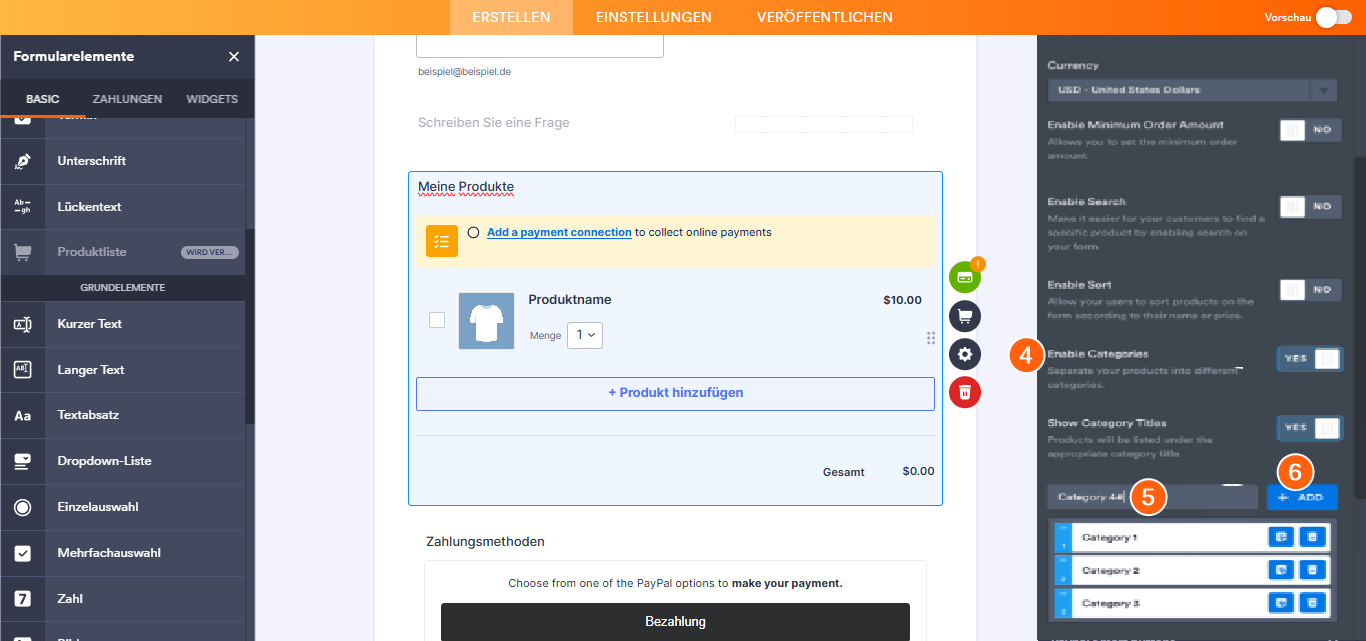
Task: Open the ZAHLUNGEN elements tab
Action: (x=127, y=99)
